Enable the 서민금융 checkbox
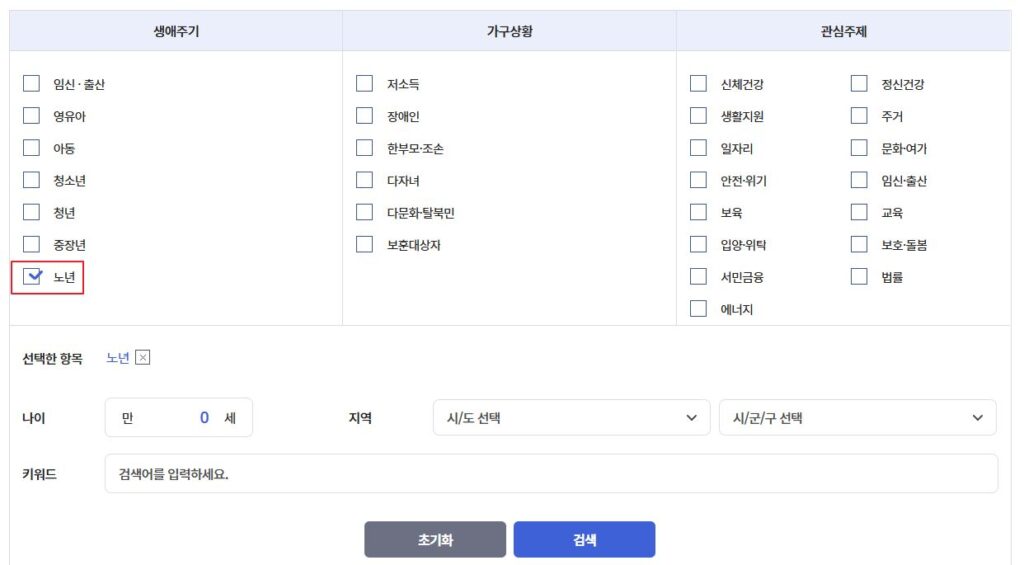 pos(698,277)
